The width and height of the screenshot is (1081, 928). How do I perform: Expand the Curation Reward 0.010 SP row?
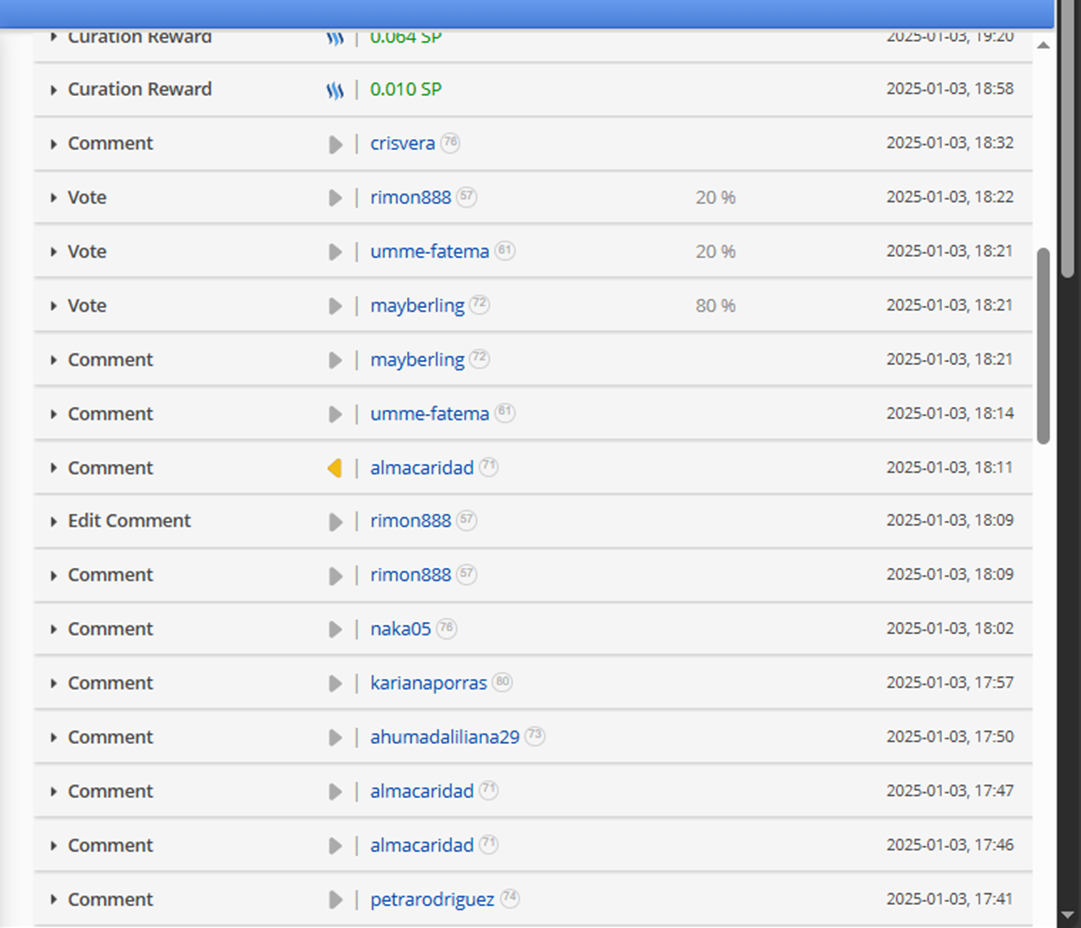(53, 90)
